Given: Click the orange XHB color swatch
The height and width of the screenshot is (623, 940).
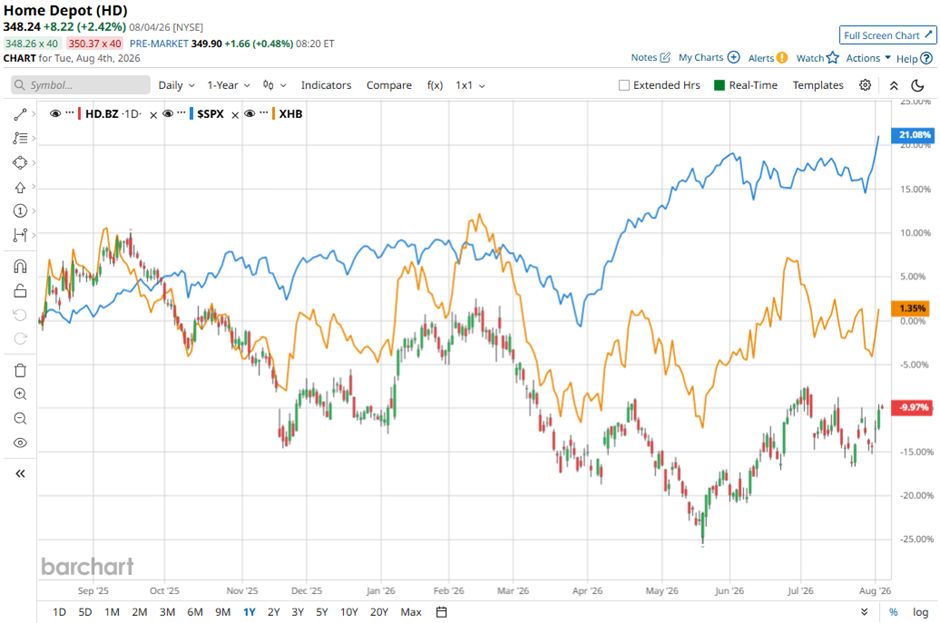Looking at the screenshot, I should pos(273,113).
